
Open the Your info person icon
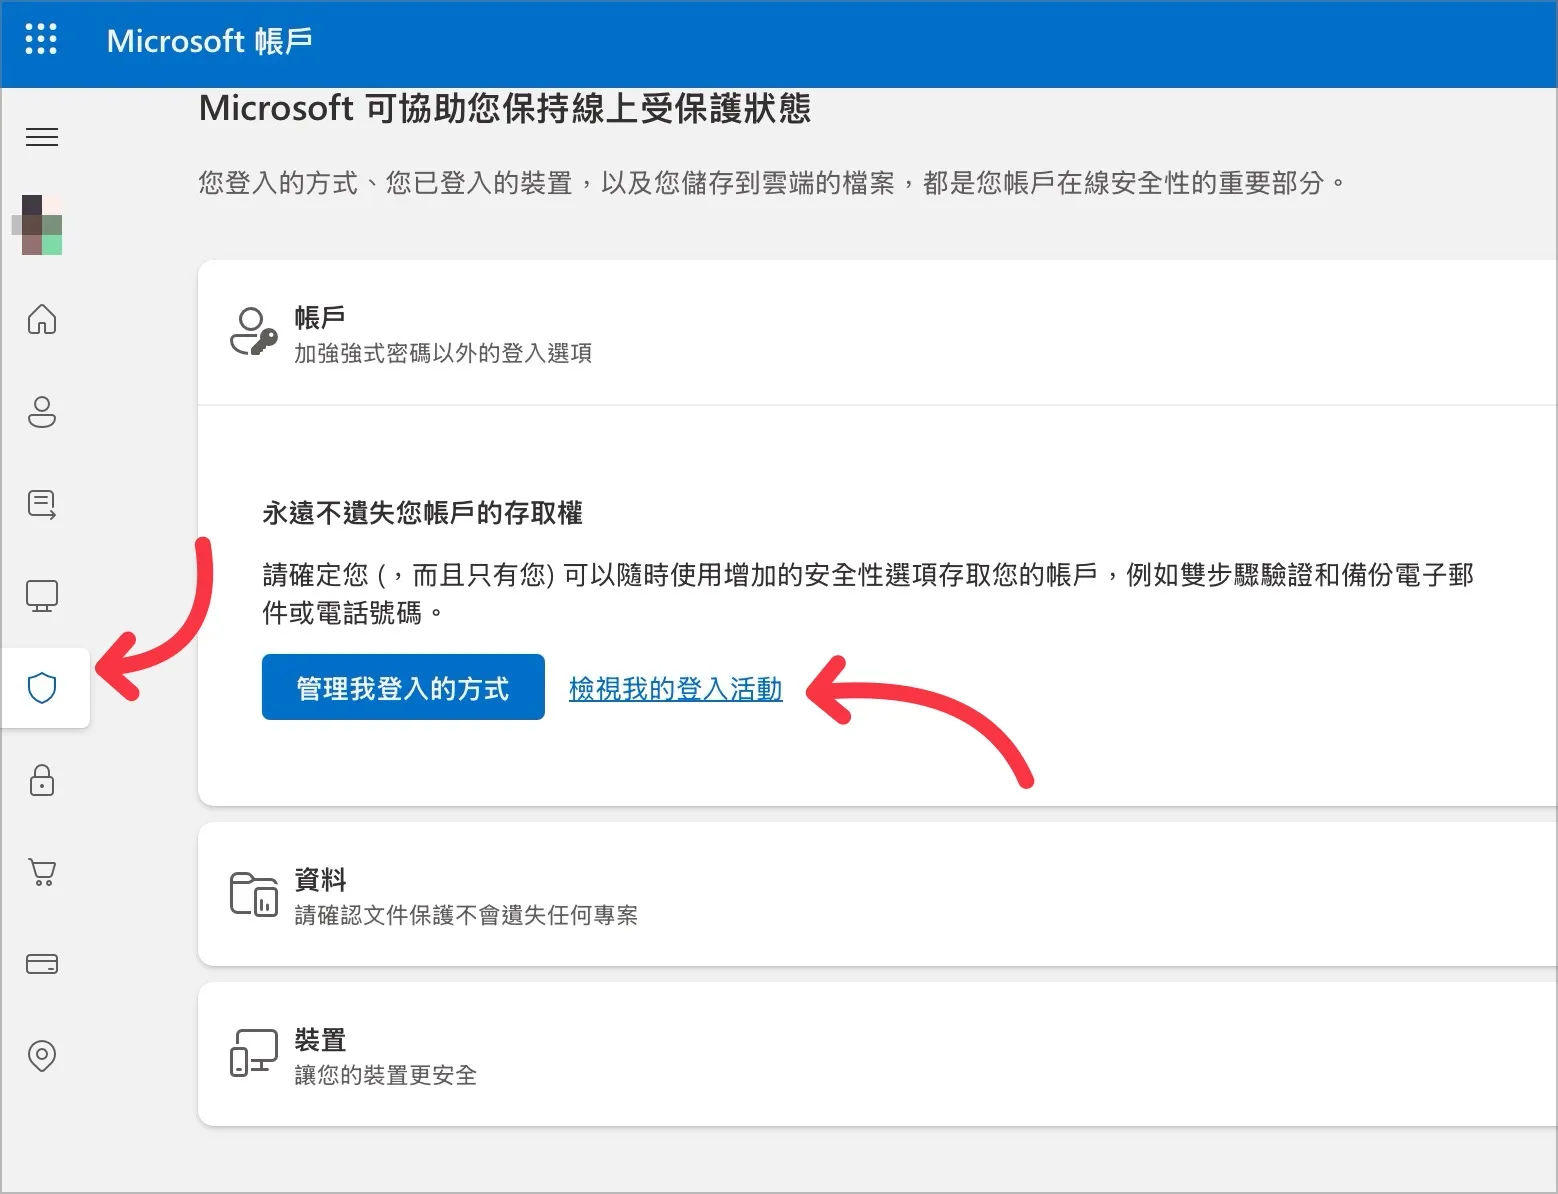[x=42, y=411]
